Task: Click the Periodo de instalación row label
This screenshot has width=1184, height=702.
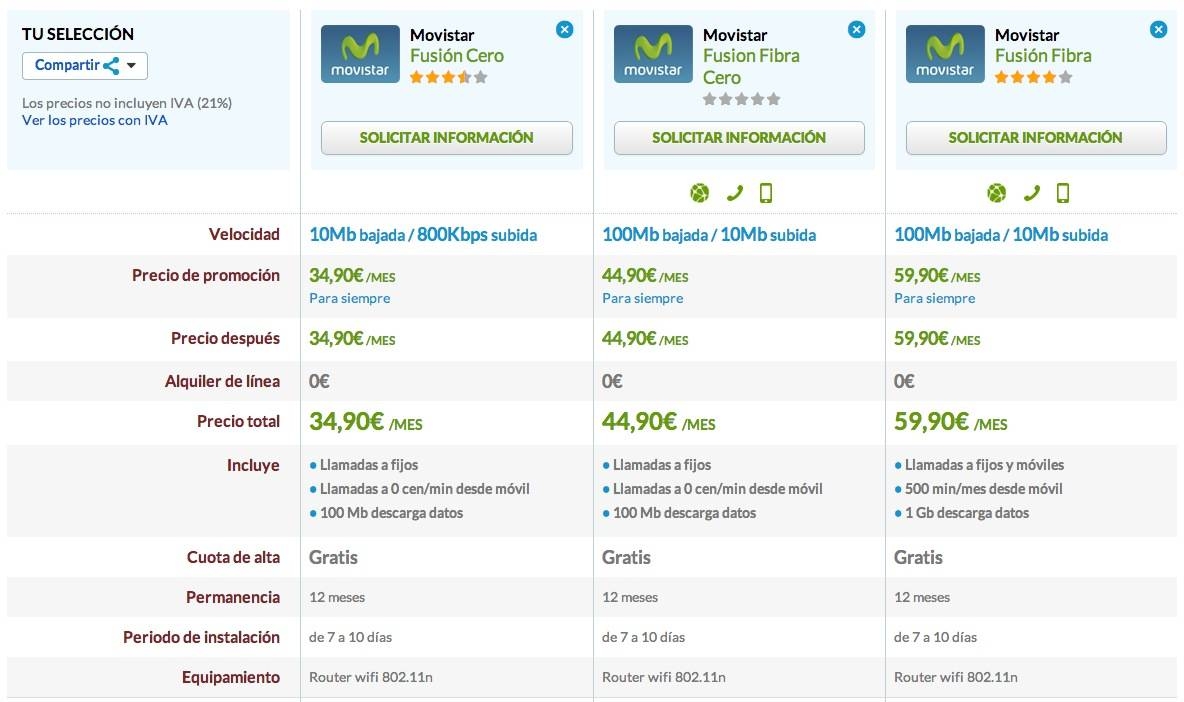Action: pyautogui.click(x=201, y=638)
